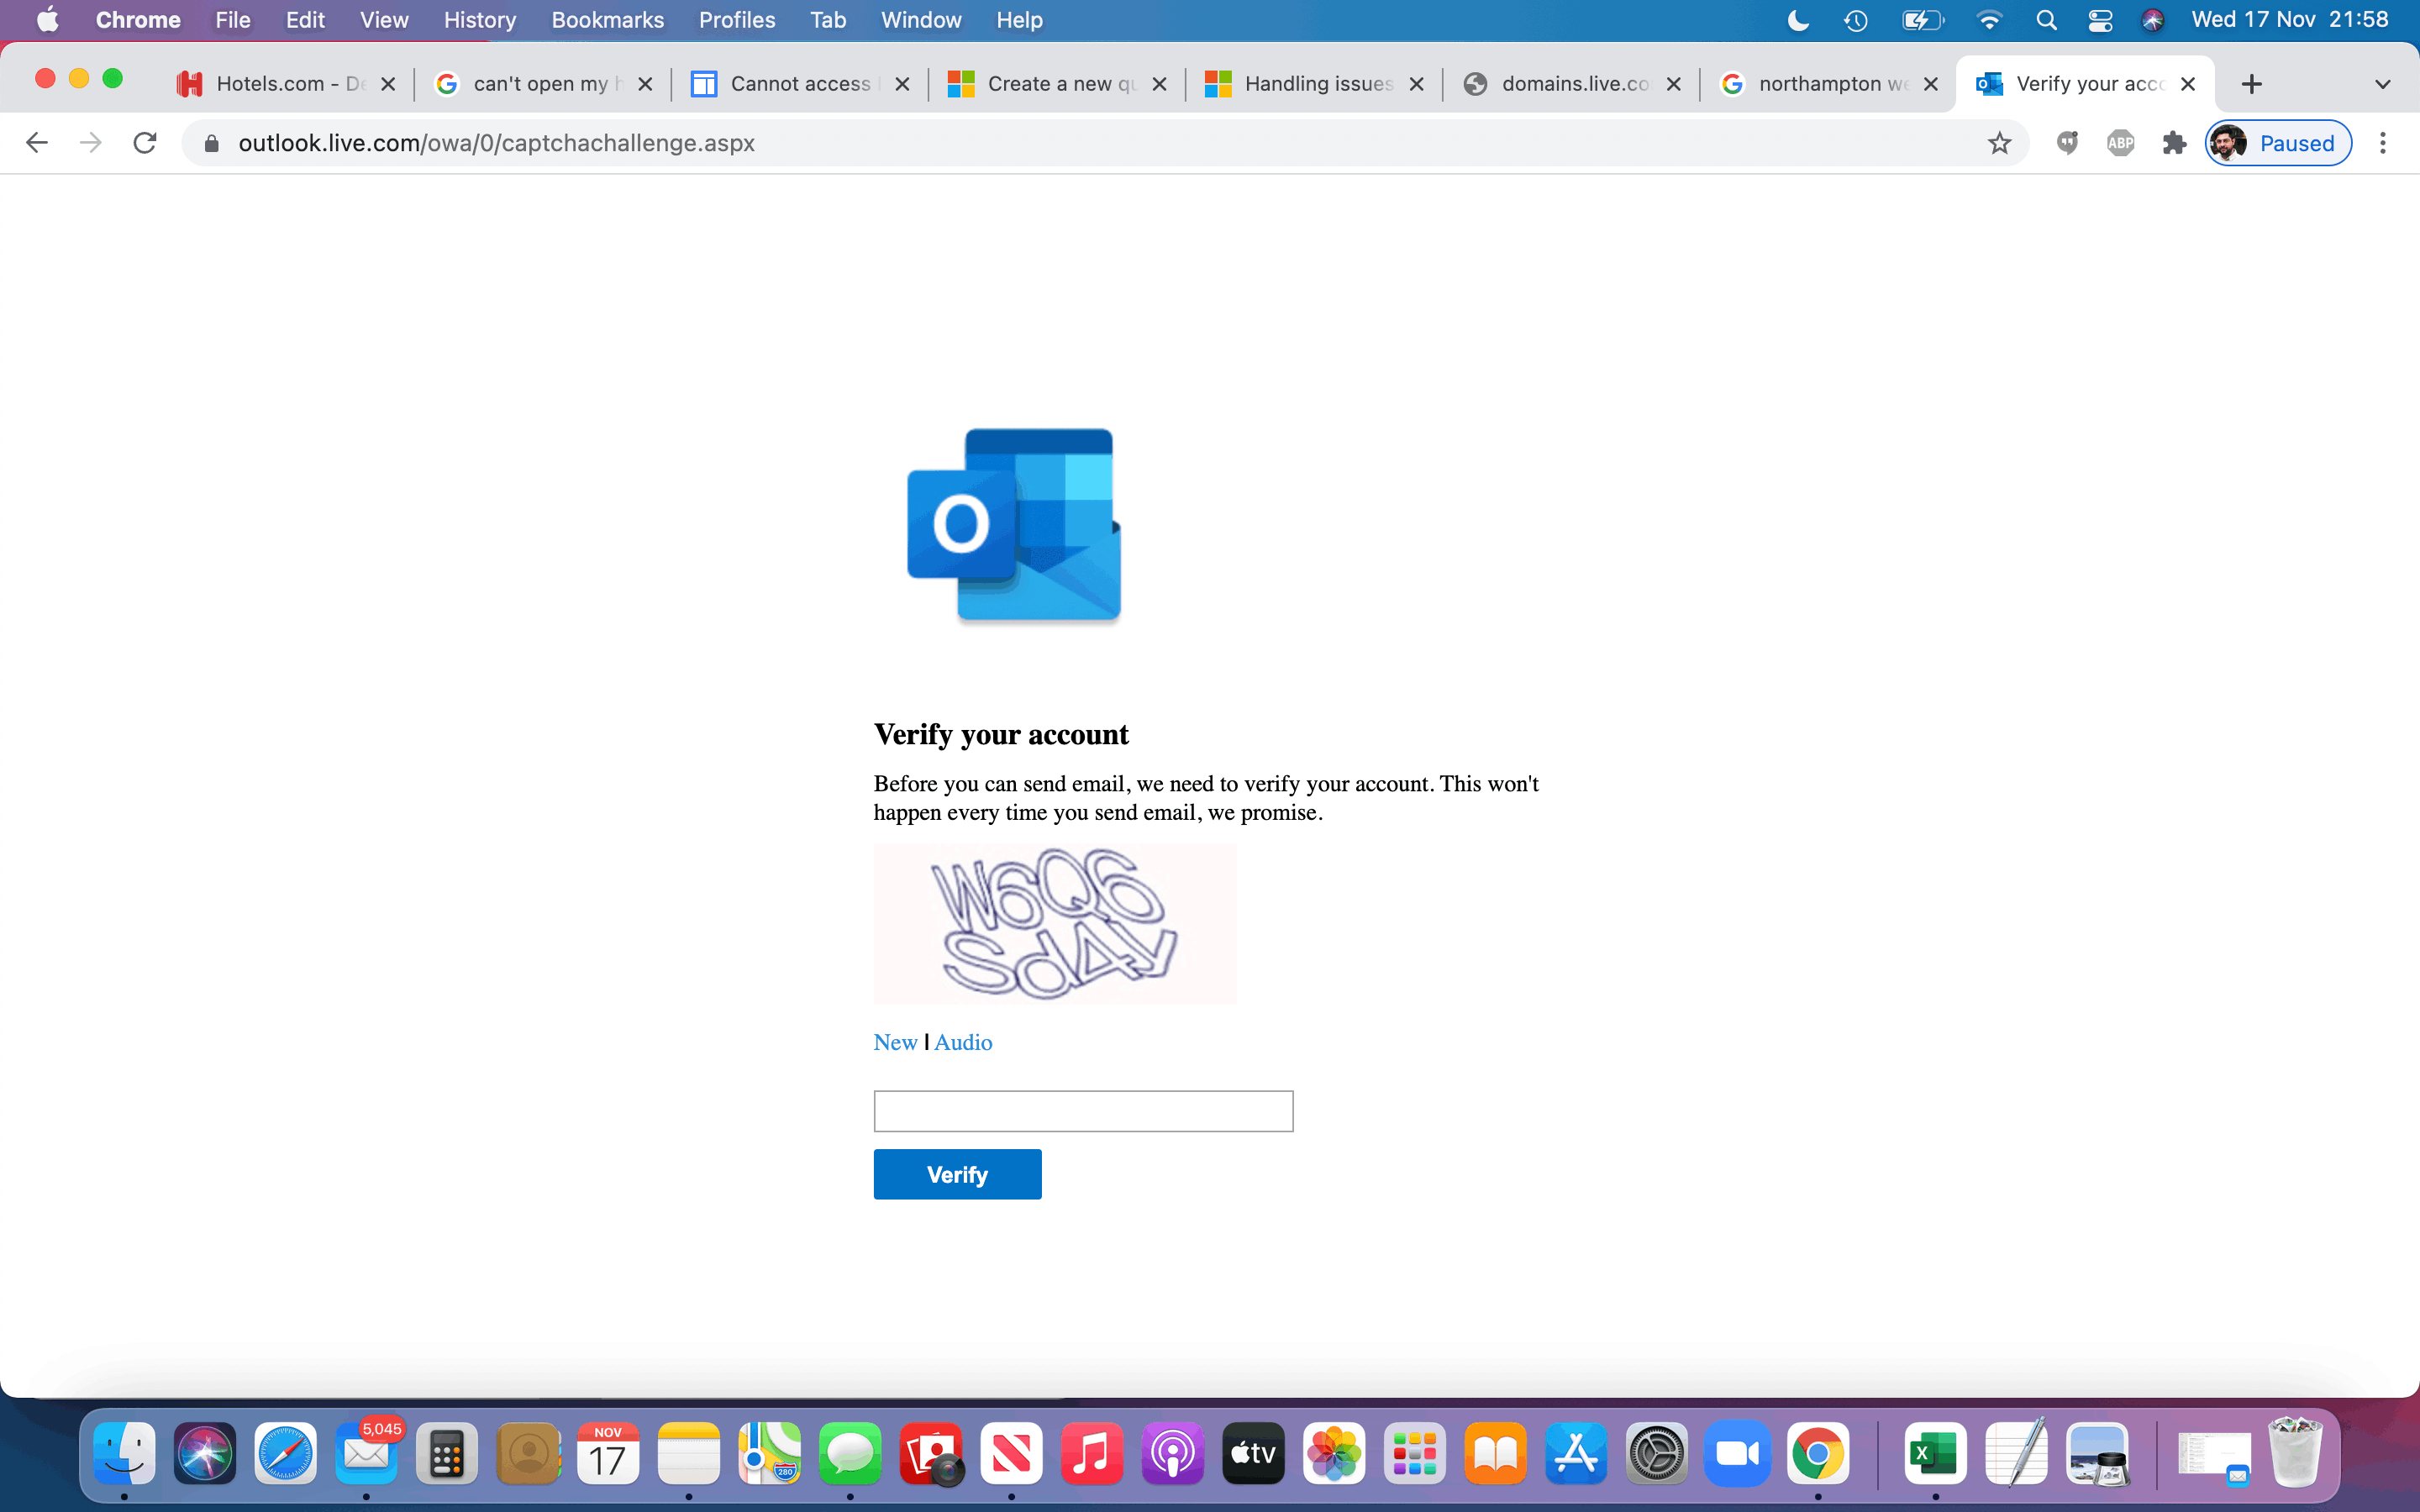The image size is (2420, 1512).
Task: Select the CAPTCHA text input field
Action: (1084, 1110)
